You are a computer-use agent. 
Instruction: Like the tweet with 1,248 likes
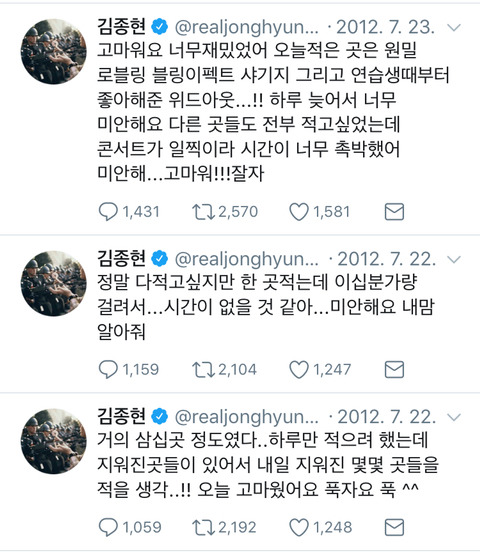(299, 528)
